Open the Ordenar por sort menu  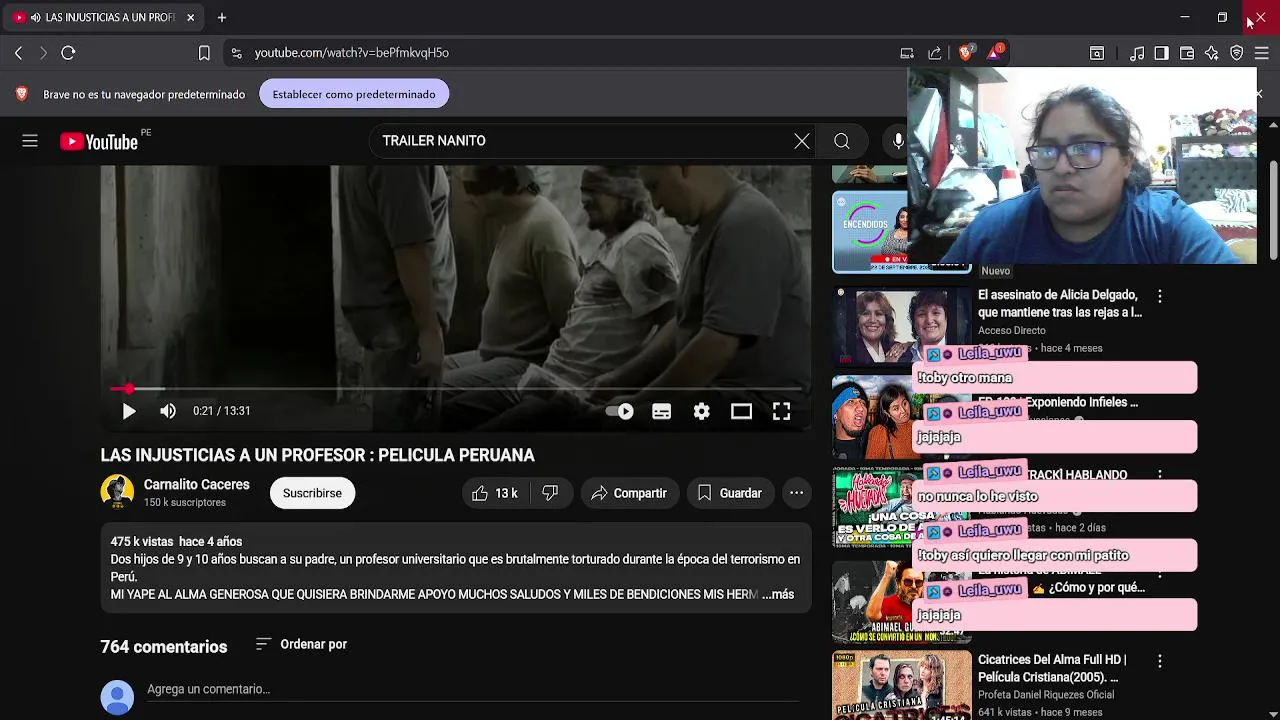[301, 644]
